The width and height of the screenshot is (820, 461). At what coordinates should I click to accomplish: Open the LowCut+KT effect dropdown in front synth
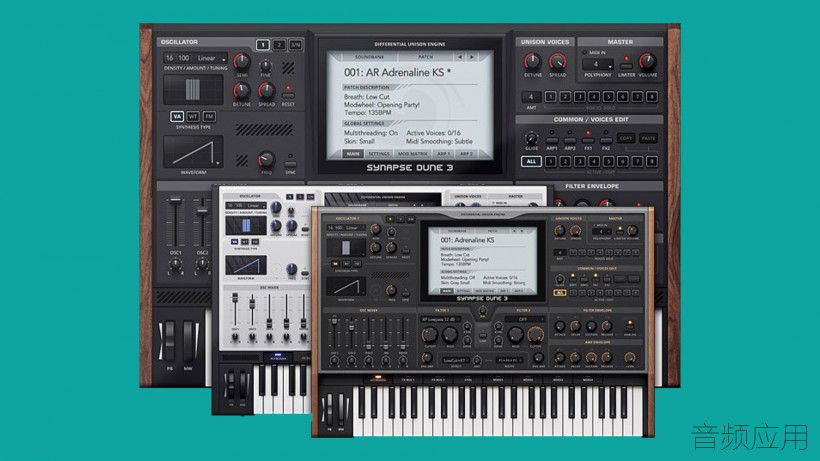point(455,361)
